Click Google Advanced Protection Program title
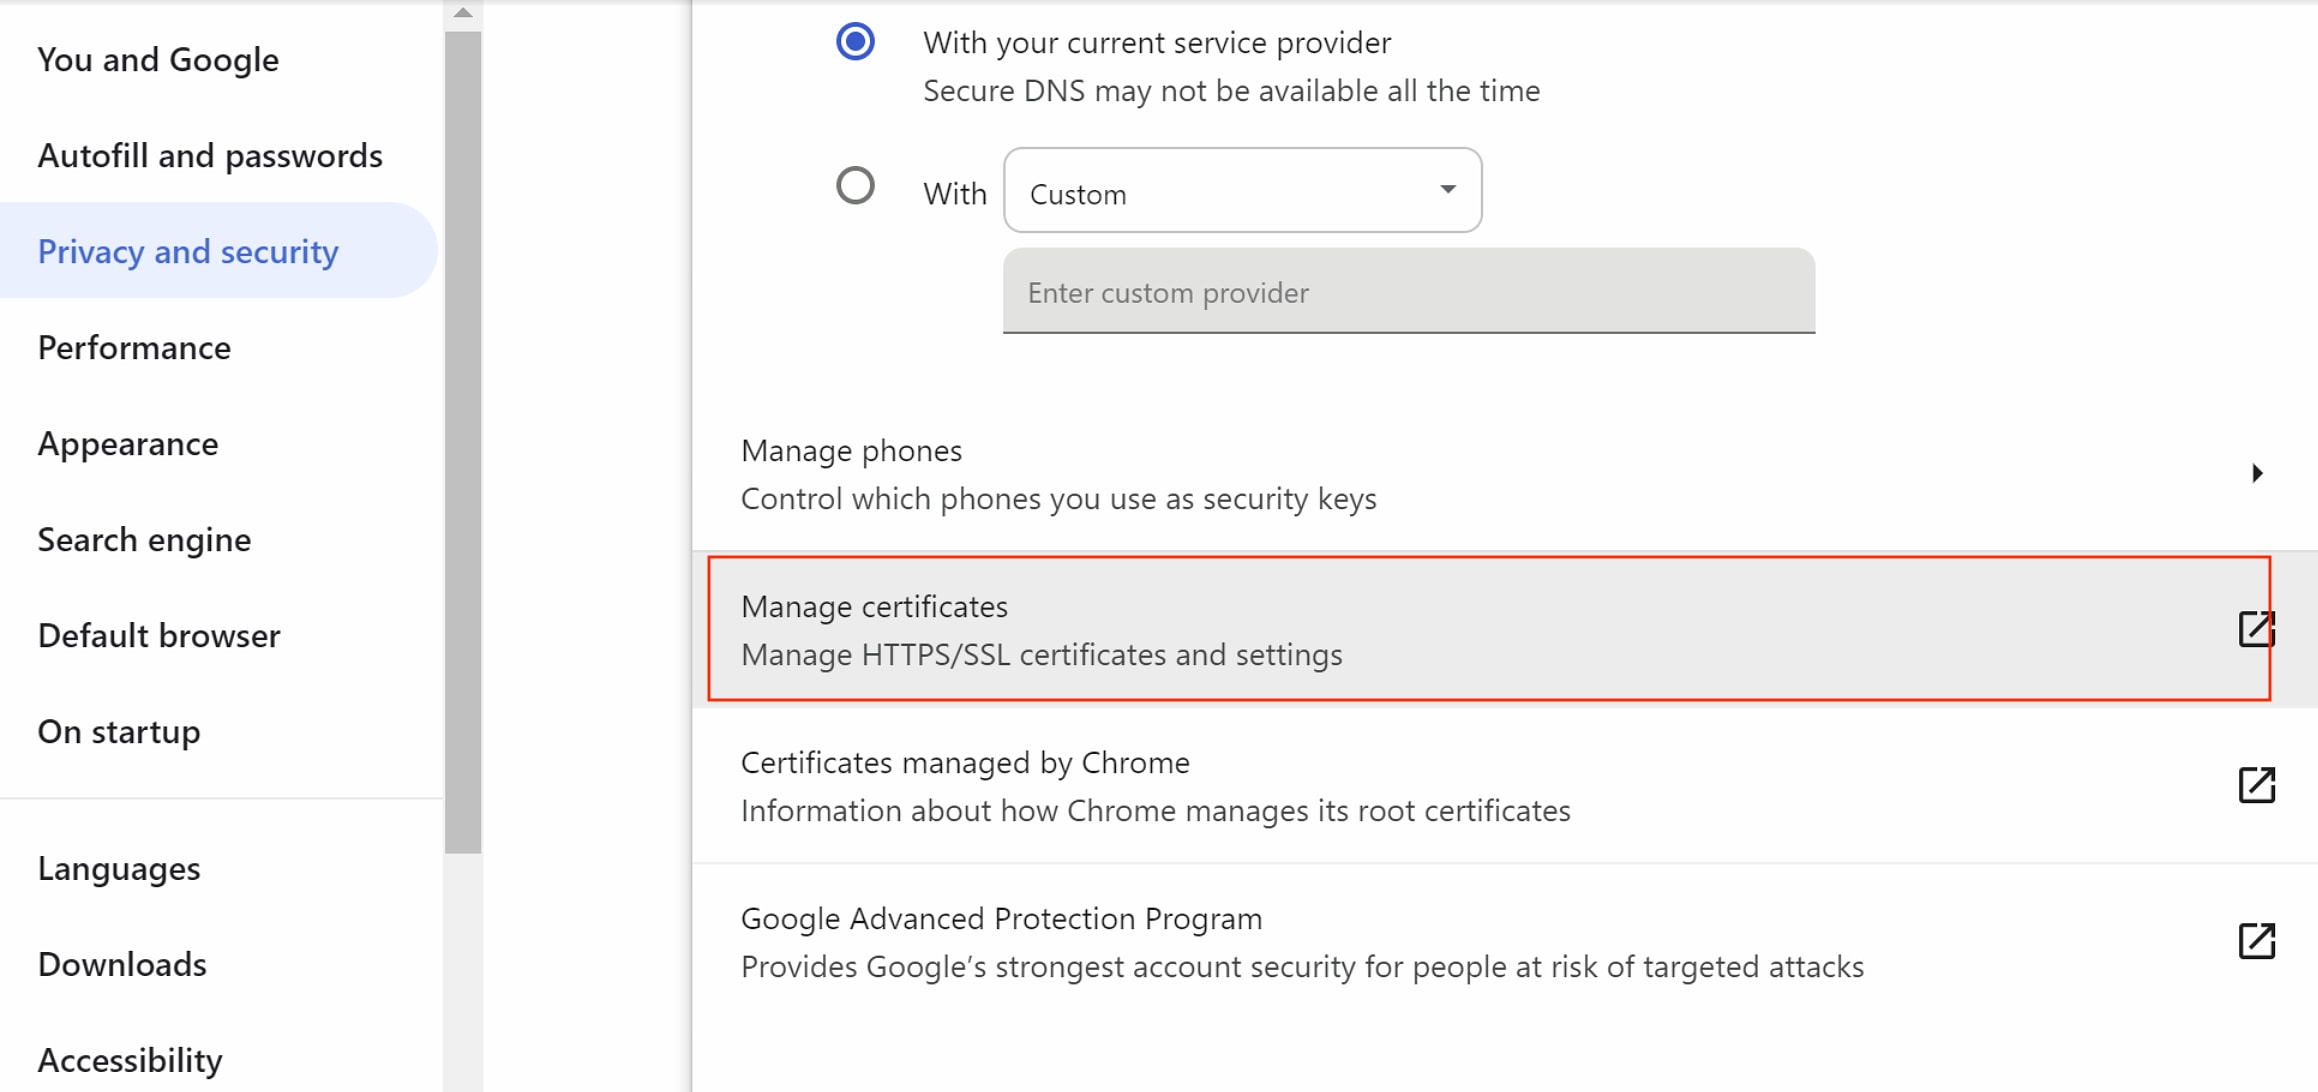The image size is (2318, 1092). coord(1001,918)
